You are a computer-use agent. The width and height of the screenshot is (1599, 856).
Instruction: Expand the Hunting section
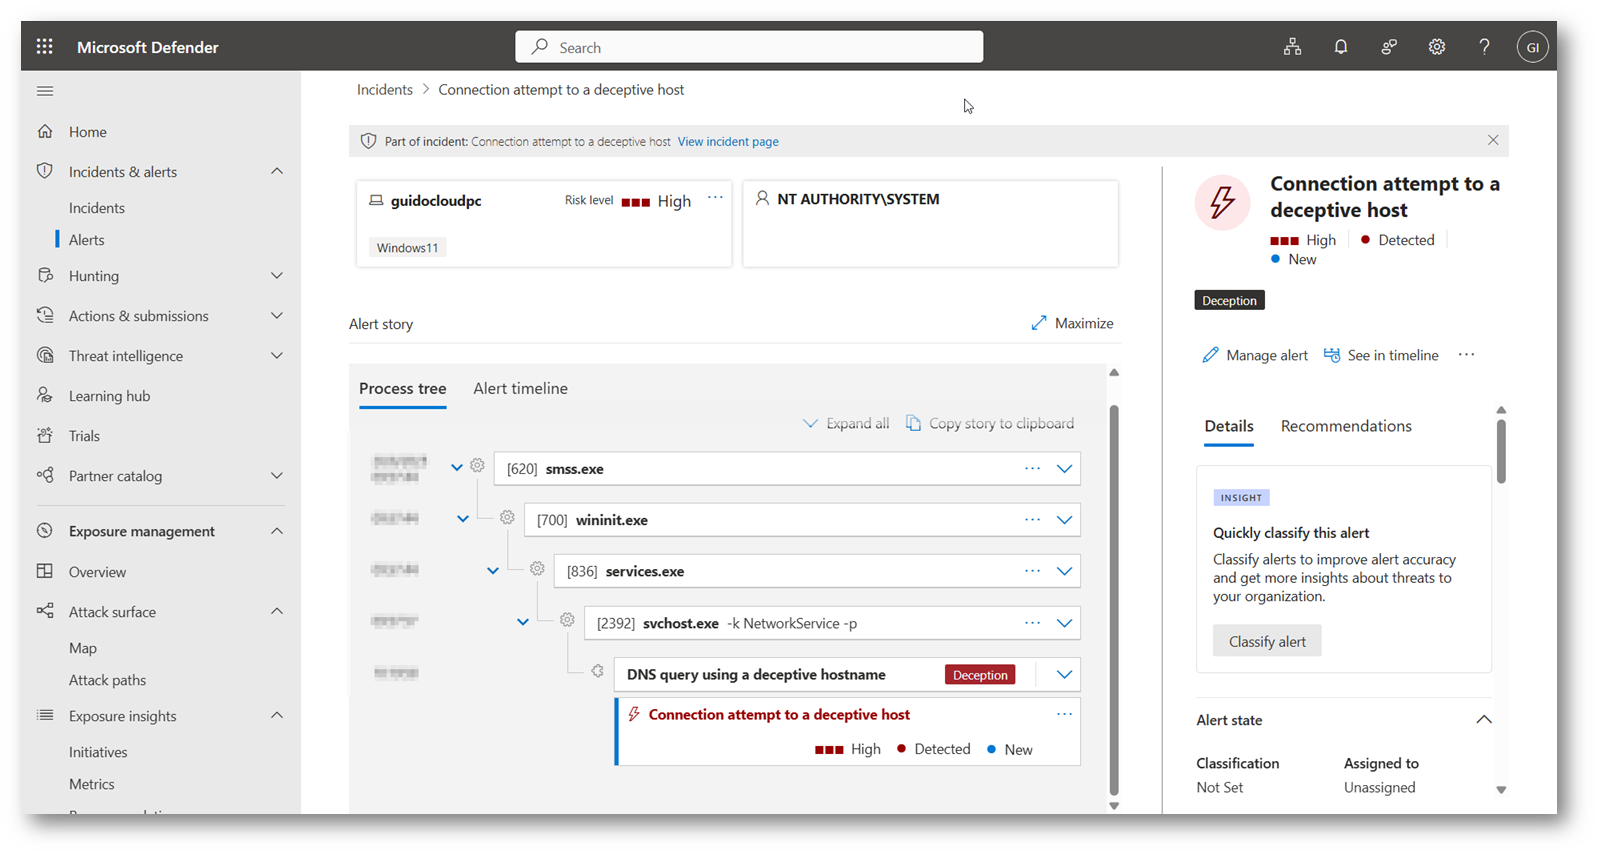tap(277, 275)
